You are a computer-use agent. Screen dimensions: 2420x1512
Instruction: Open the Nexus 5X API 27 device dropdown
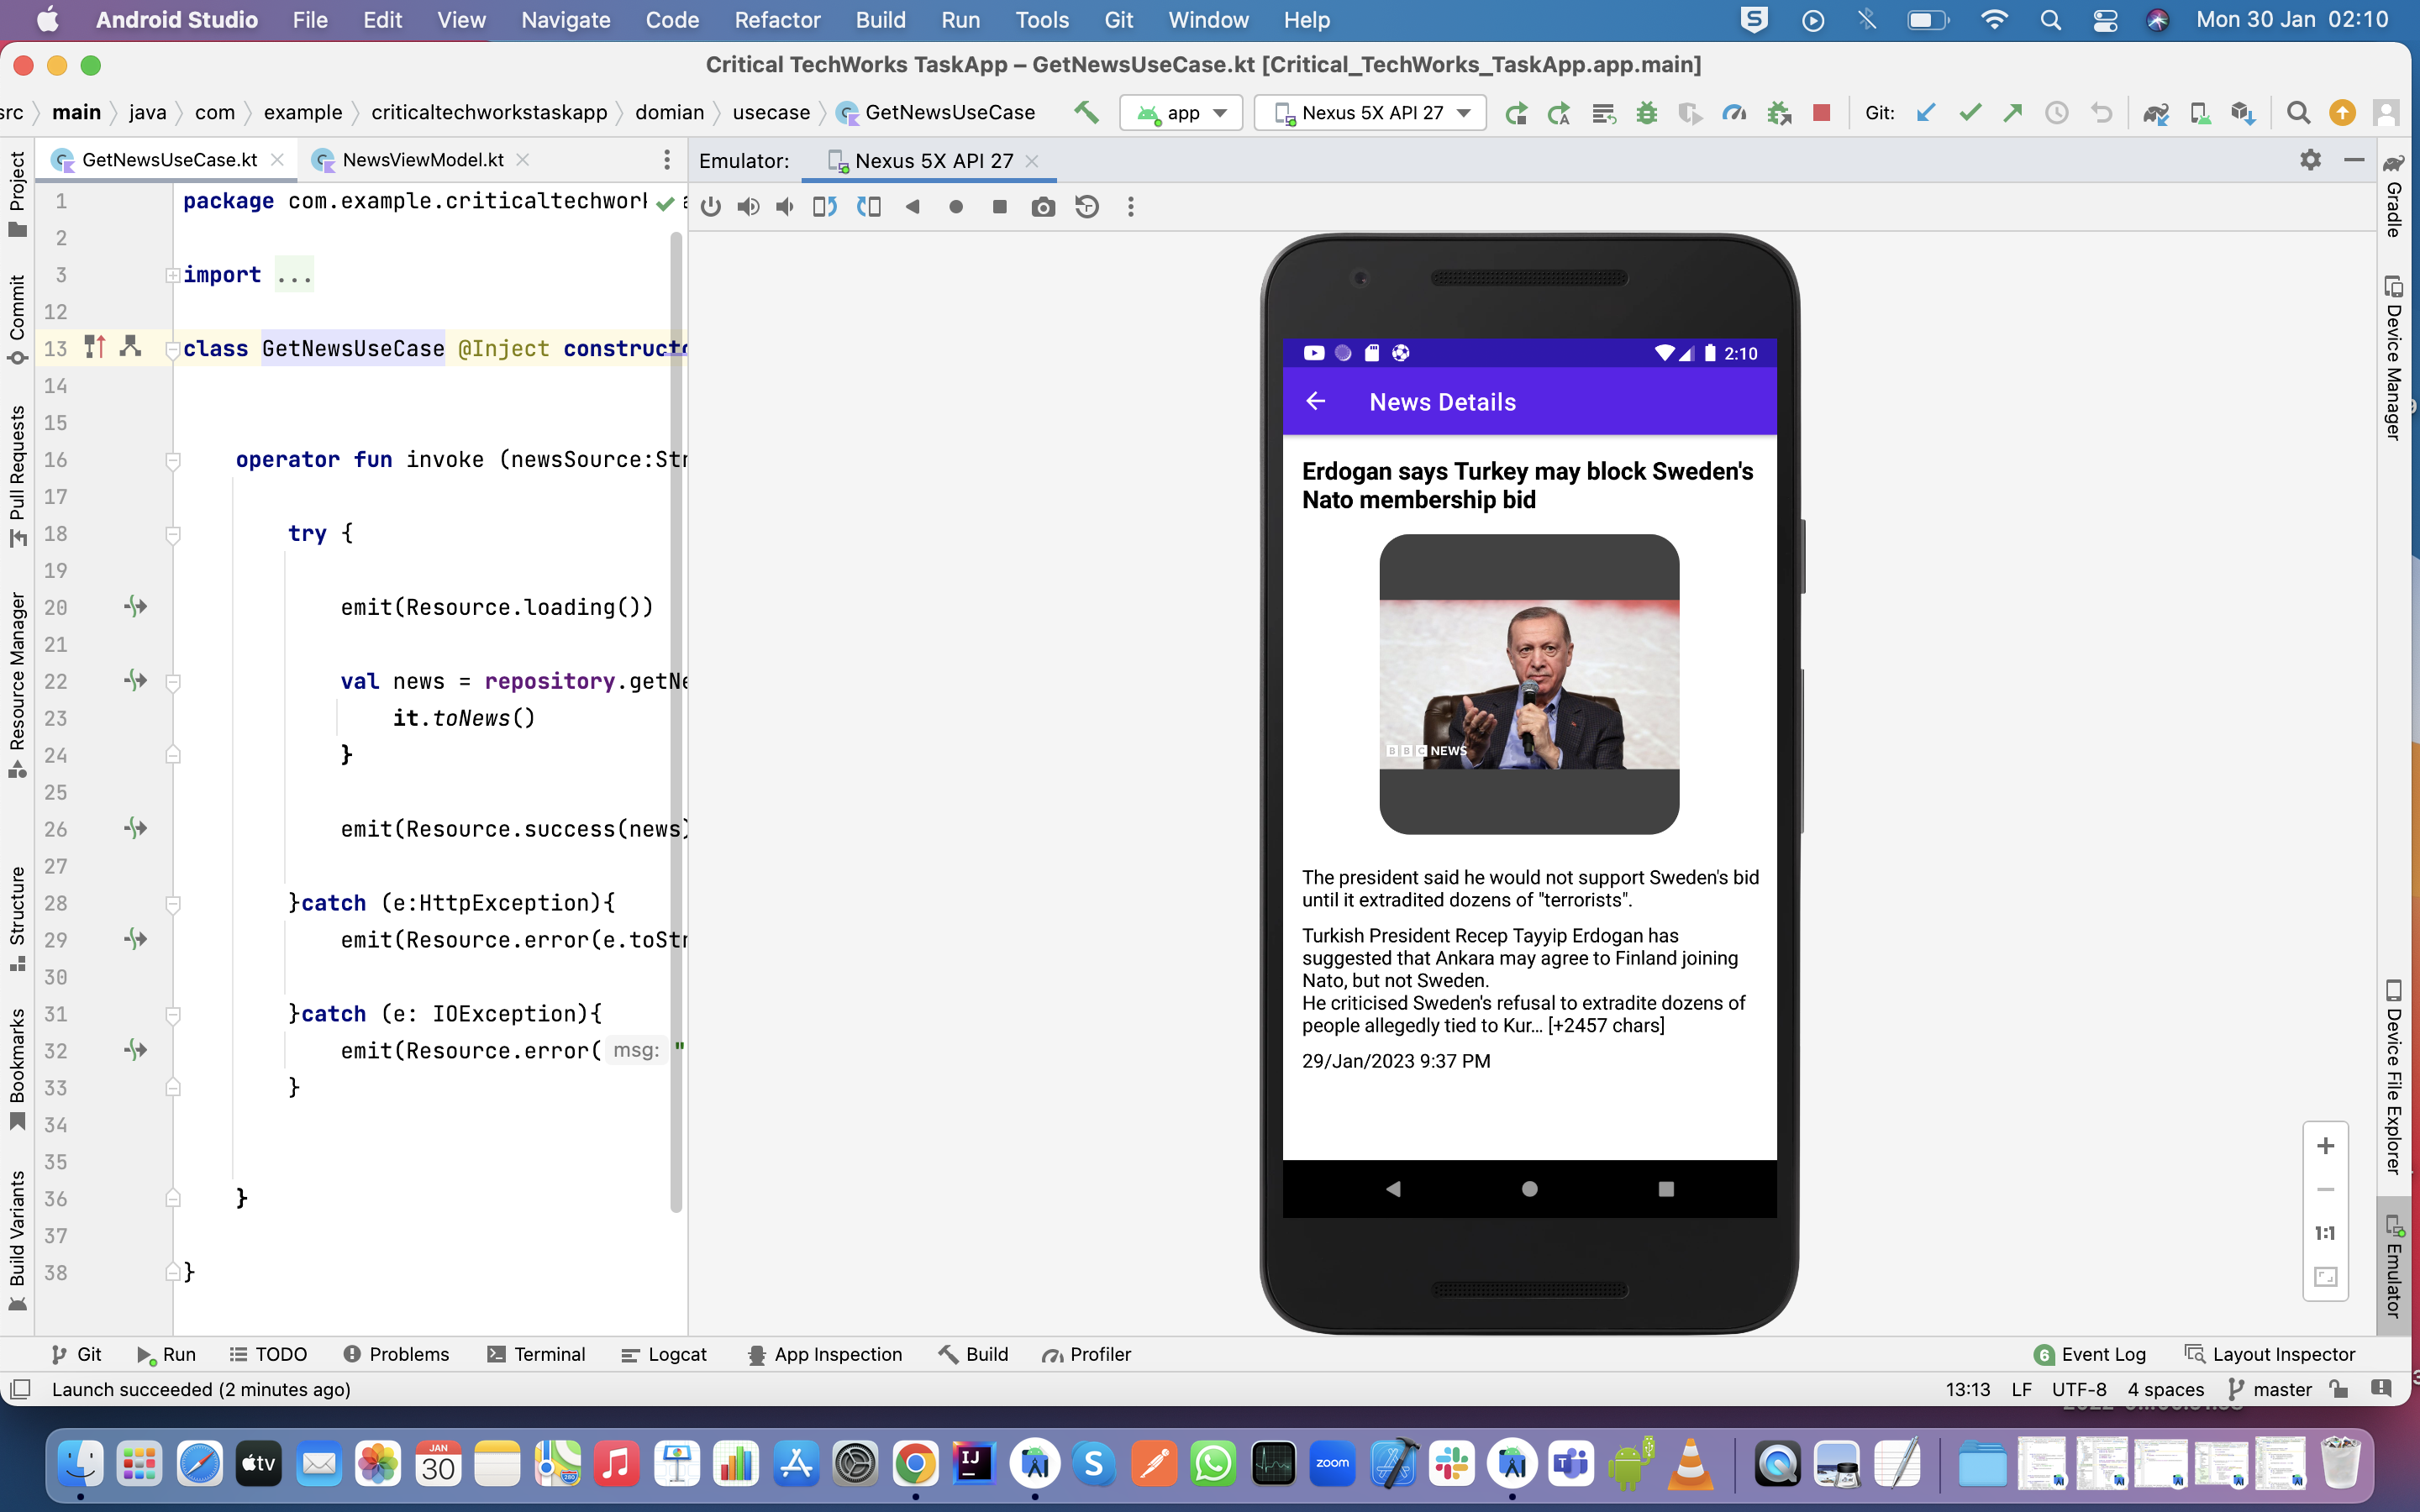pos(1370,112)
